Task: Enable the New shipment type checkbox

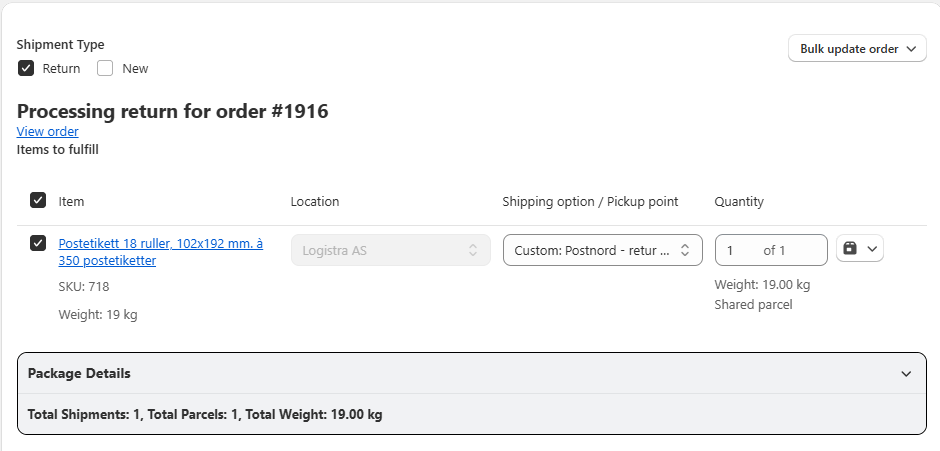Action: coord(105,69)
